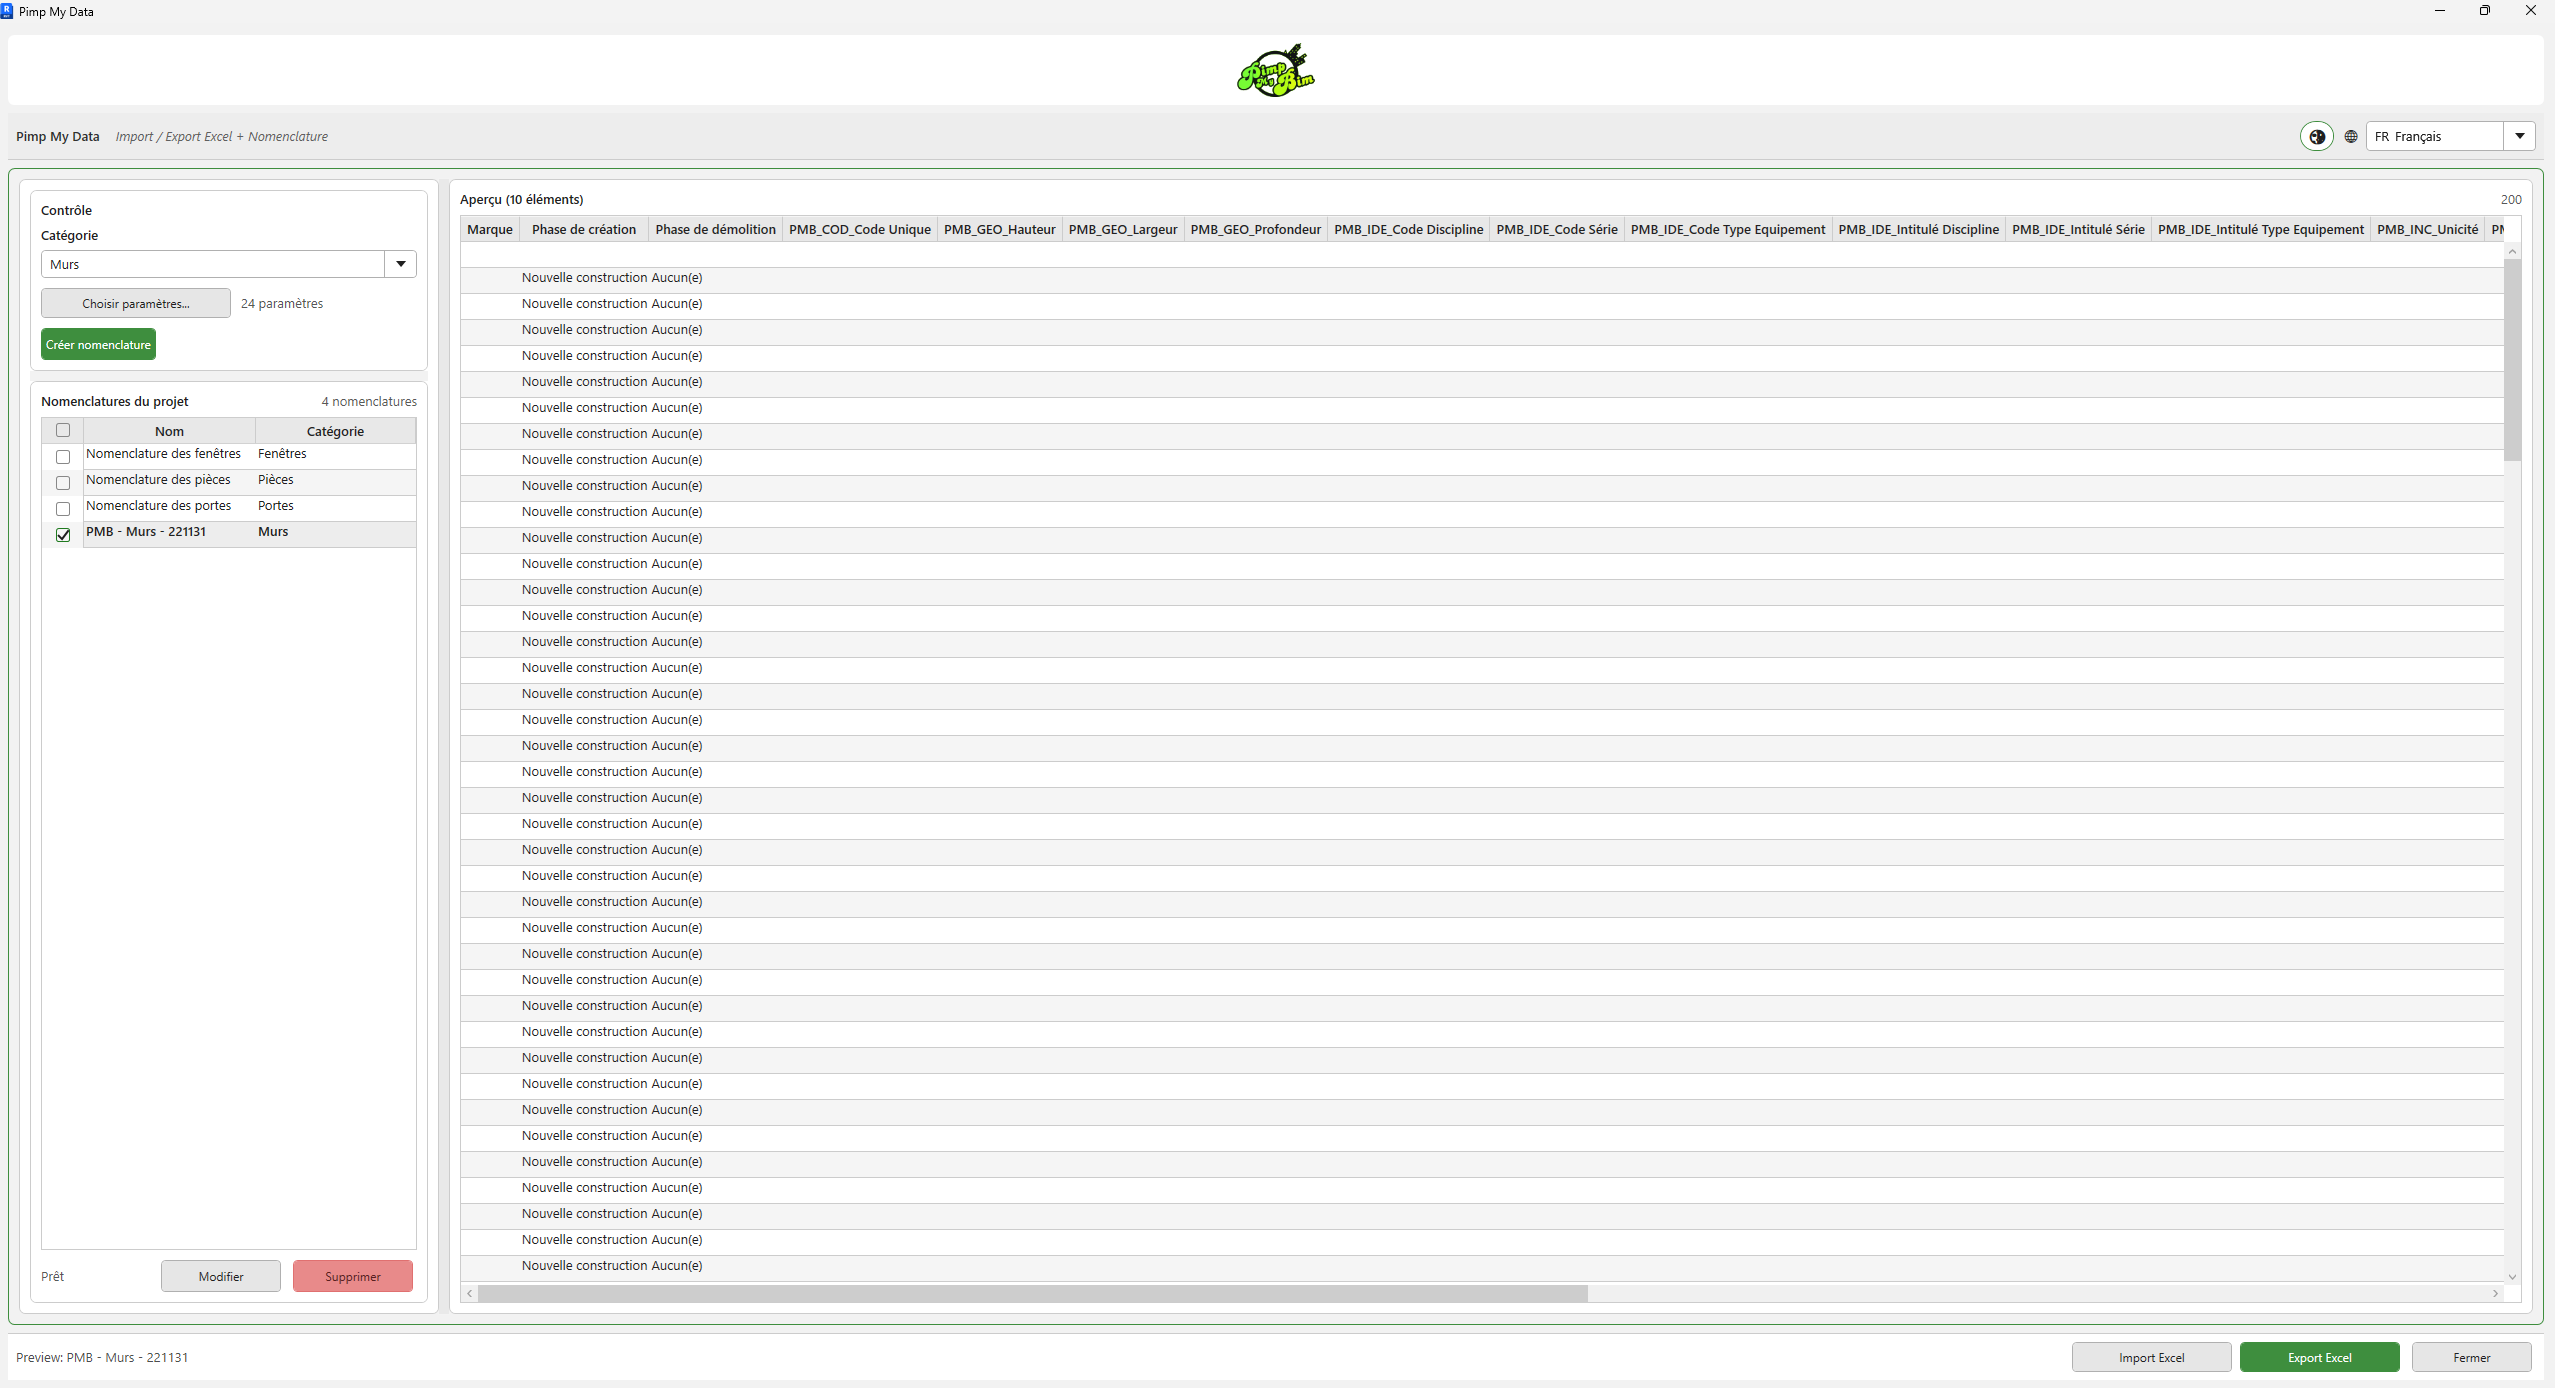Click Phase de démolition column header
Image resolution: width=2555 pixels, height=1388 pixels.
(x=715, y=230)
